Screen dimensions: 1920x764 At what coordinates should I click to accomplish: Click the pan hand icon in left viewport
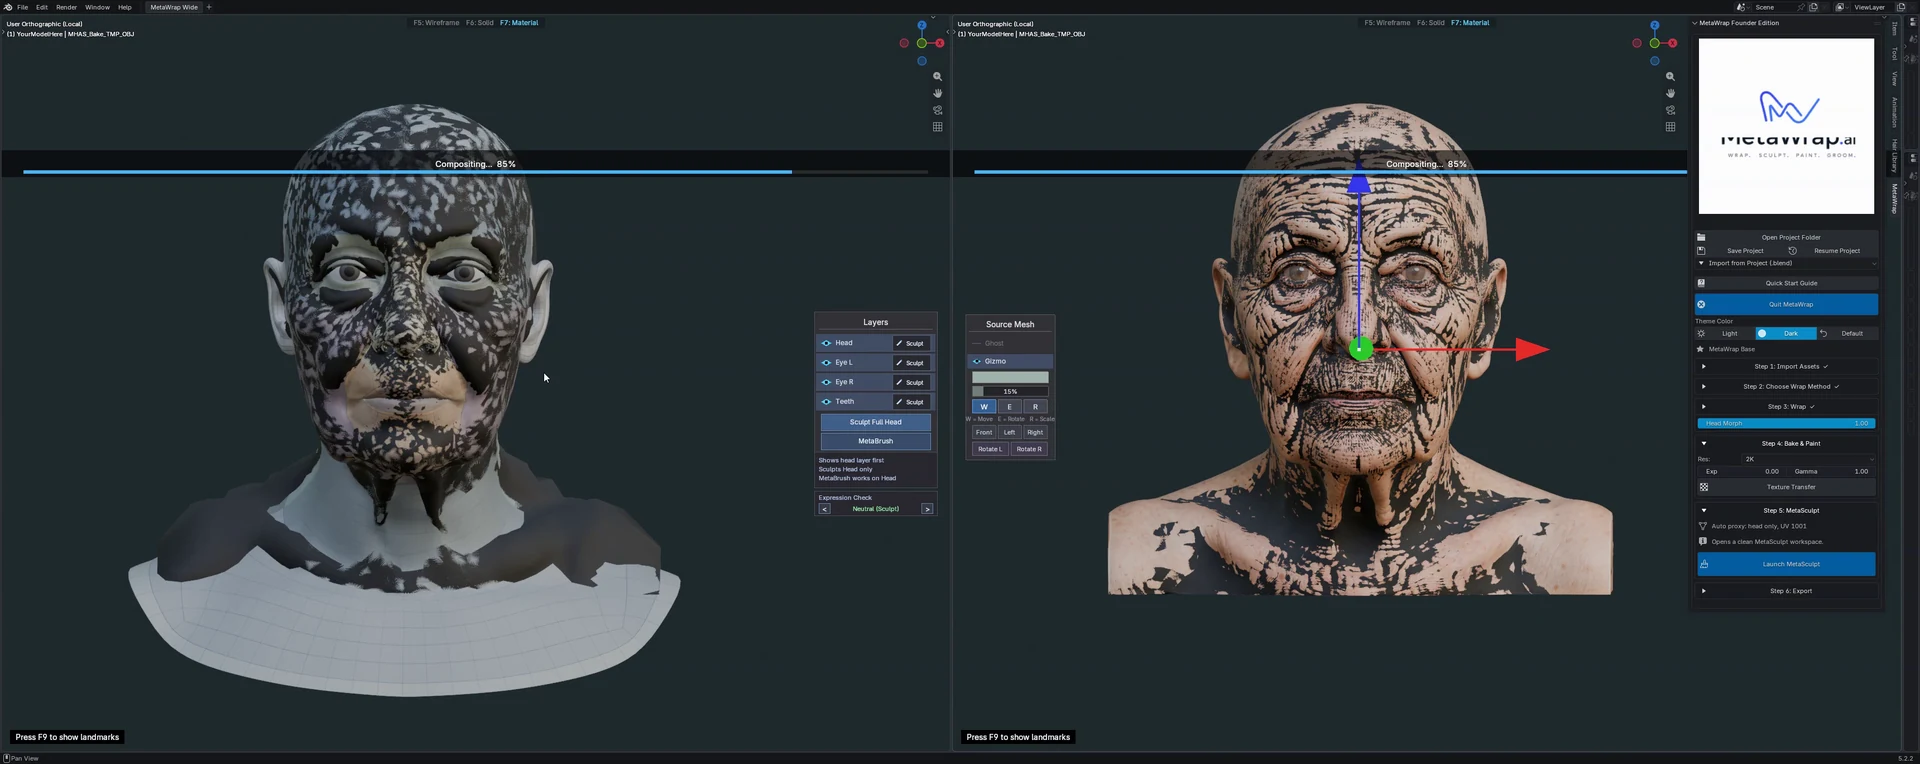(937, 93)
